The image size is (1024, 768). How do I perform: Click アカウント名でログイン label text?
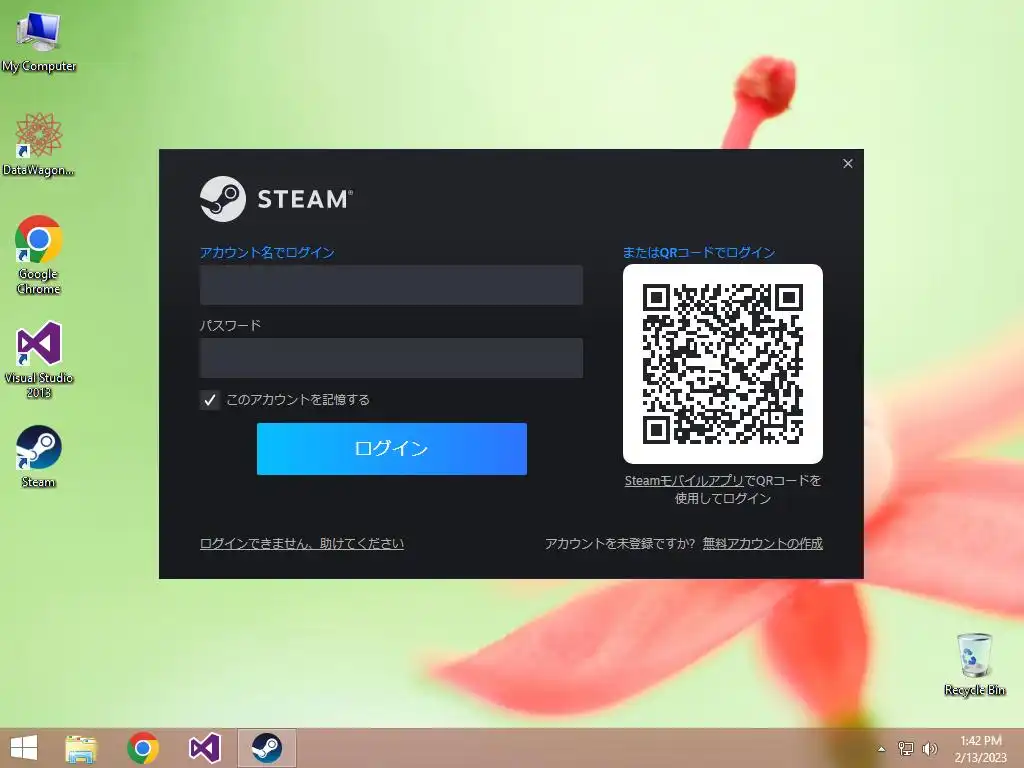267,253
